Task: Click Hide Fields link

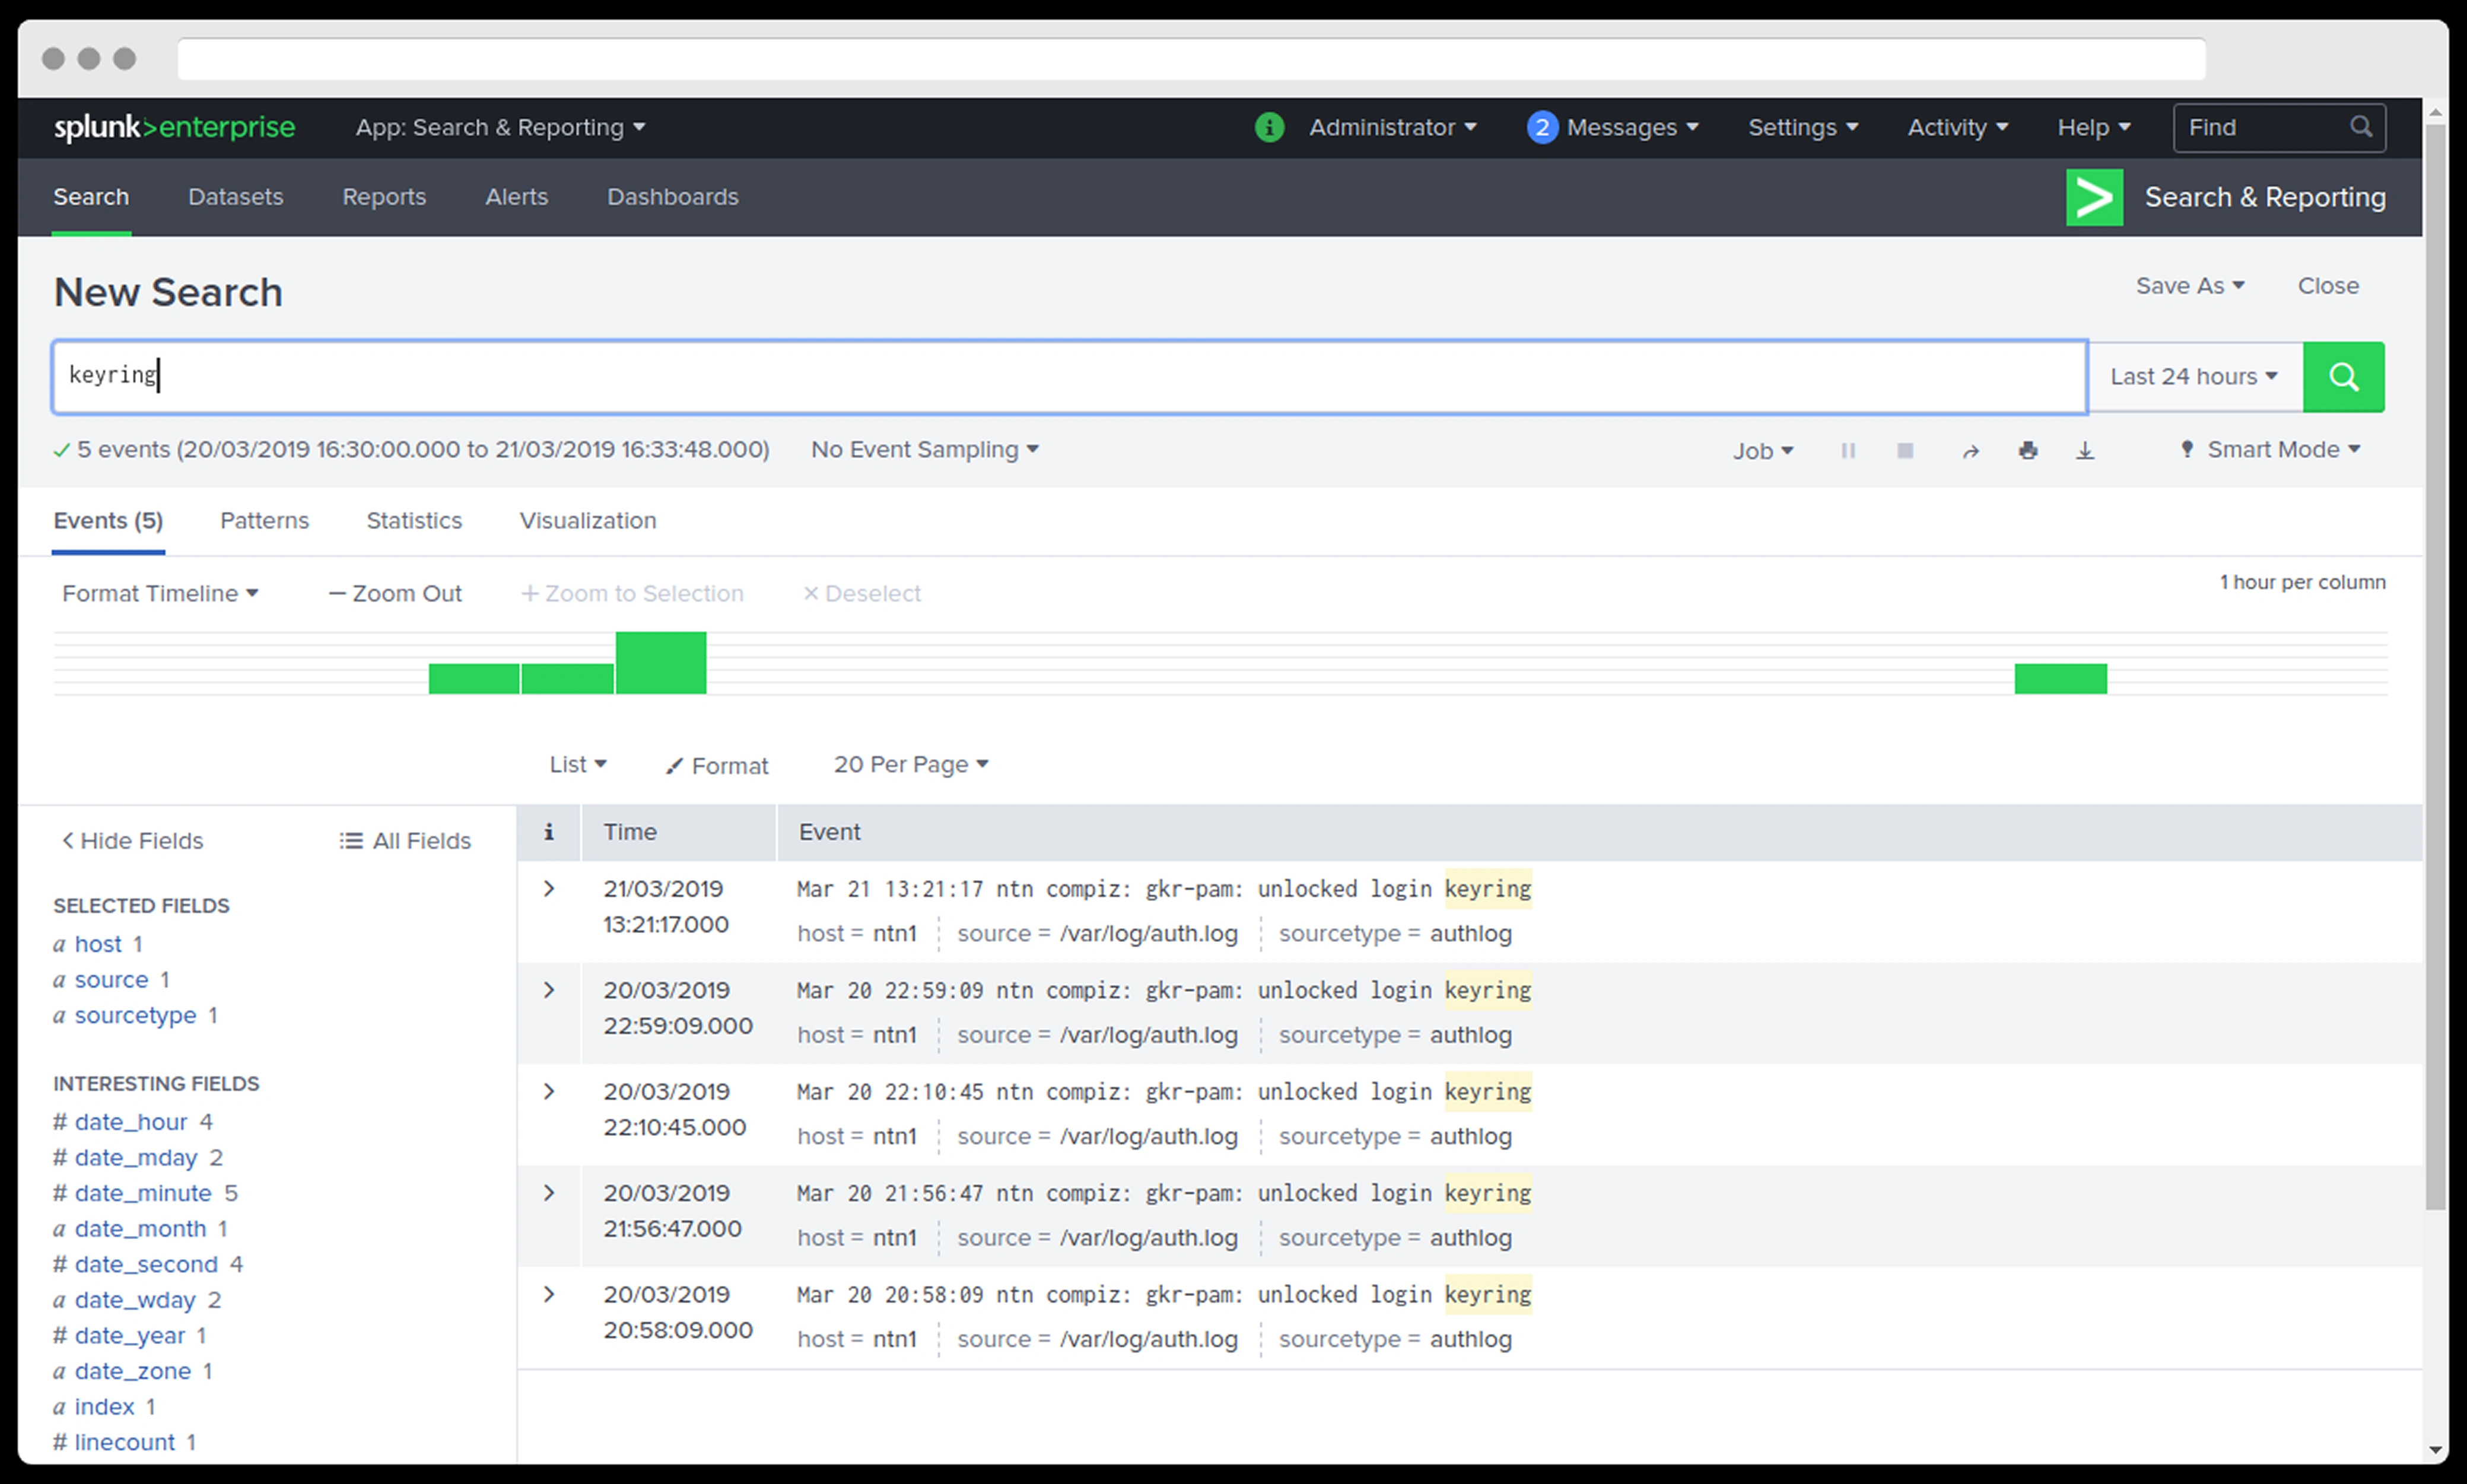Action: [133, 841]
